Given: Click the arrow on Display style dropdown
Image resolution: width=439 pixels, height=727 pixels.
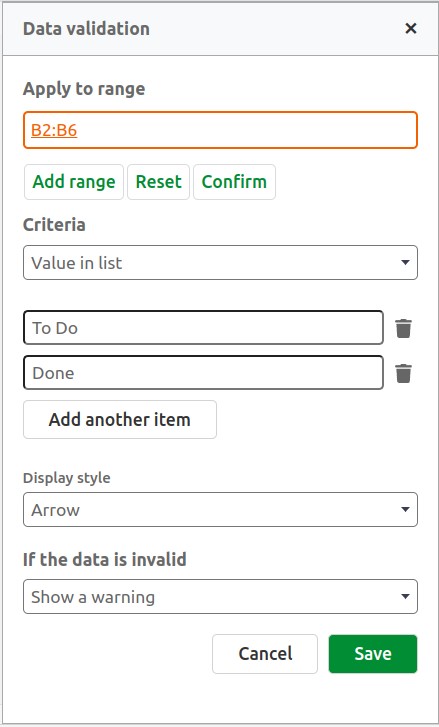Looking at the screenshot, I should [405, 510].
